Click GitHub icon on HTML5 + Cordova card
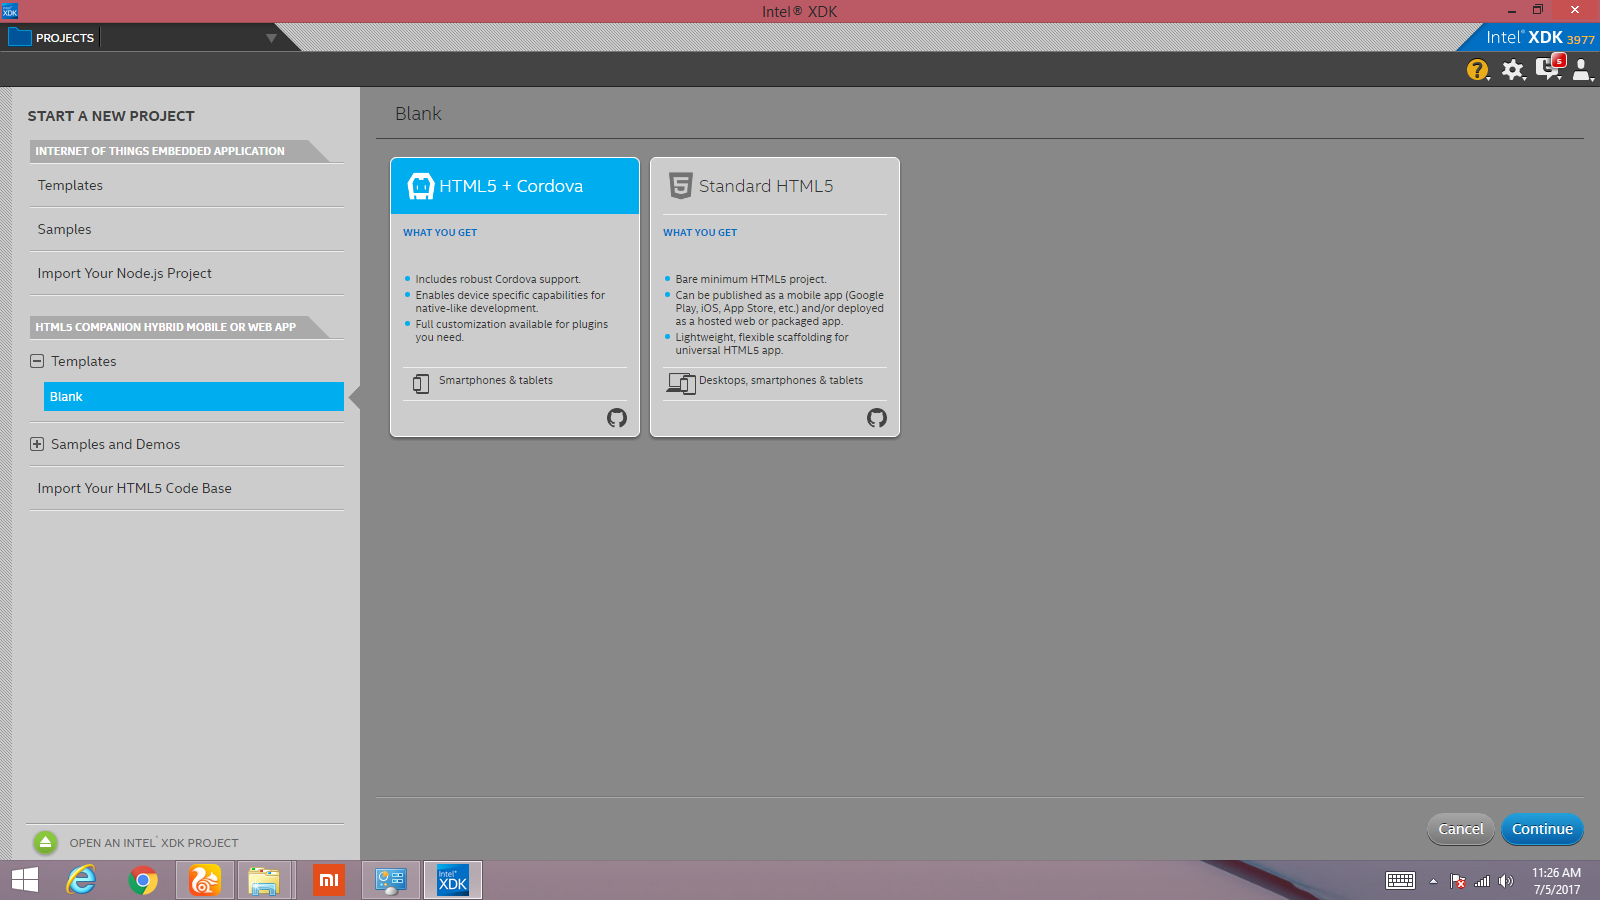Viewport: 1600px width, 900px height. coord(617,418)
